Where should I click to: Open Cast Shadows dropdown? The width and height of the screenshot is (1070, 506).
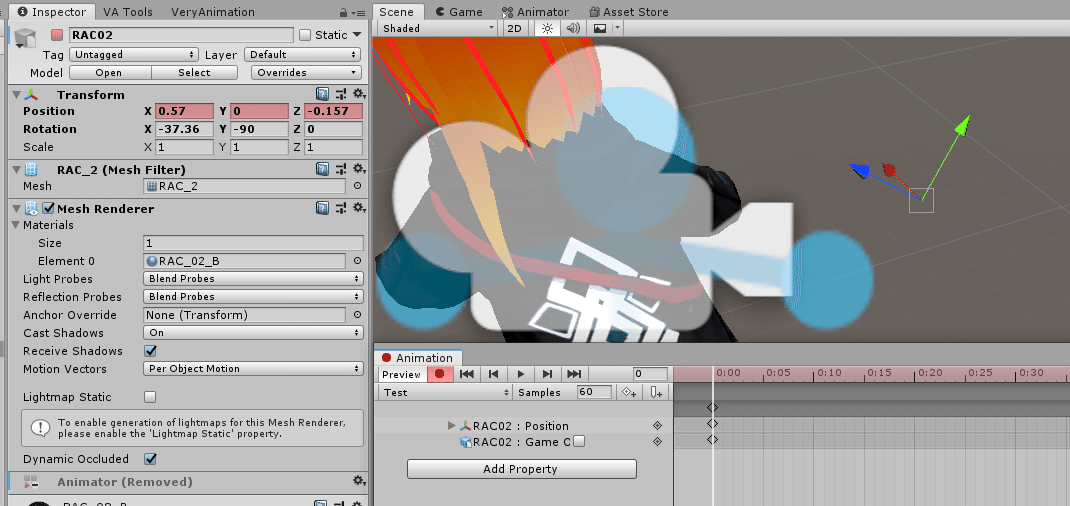click(252, 333)
